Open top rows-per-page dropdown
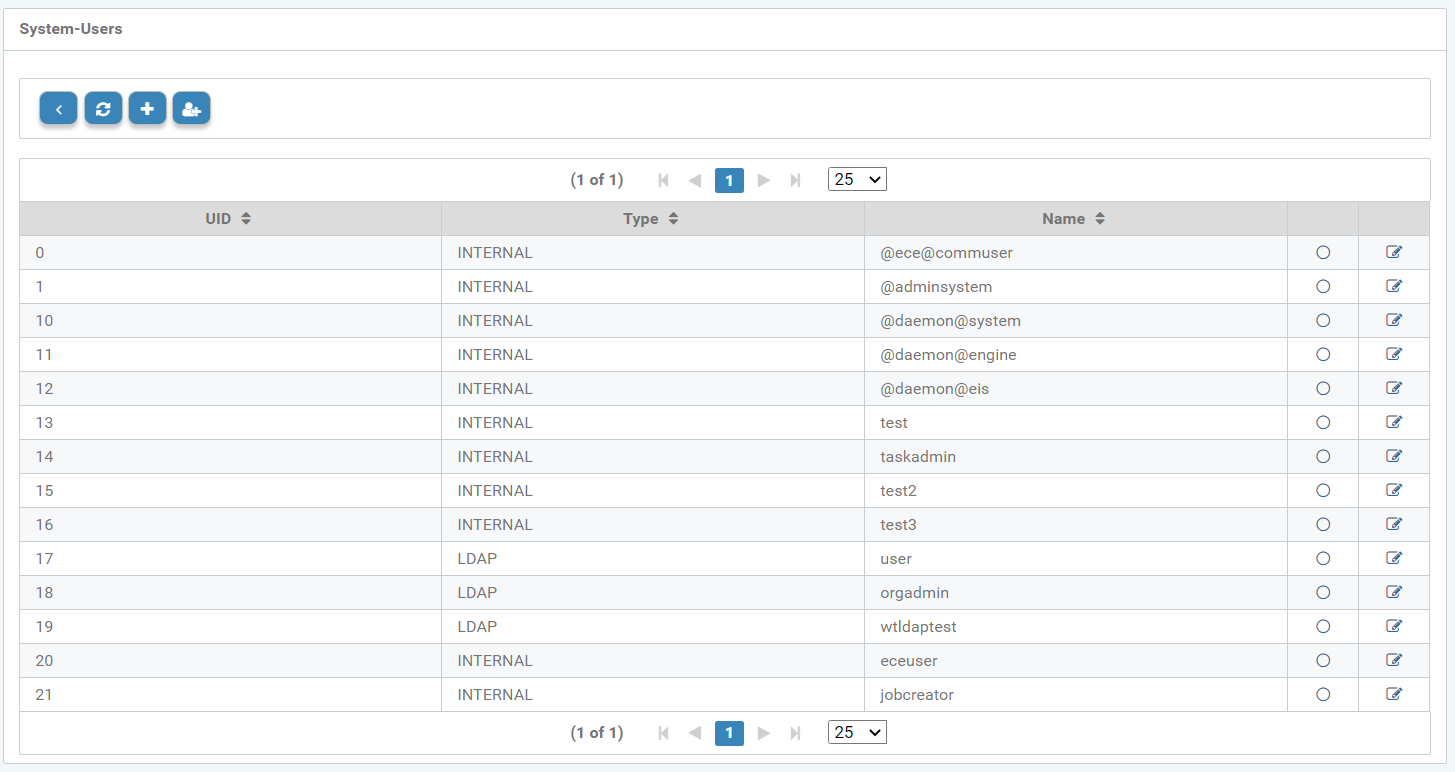The image size is (1455, 772). coord(857,179)
